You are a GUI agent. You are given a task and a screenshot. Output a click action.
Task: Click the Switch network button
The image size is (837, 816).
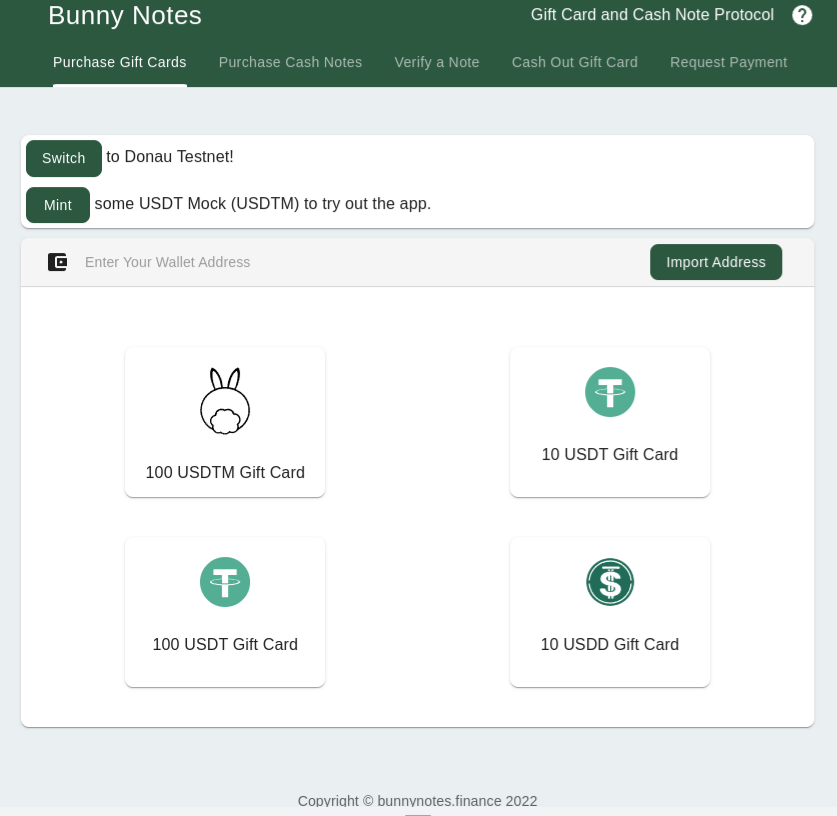coord(64,159)
